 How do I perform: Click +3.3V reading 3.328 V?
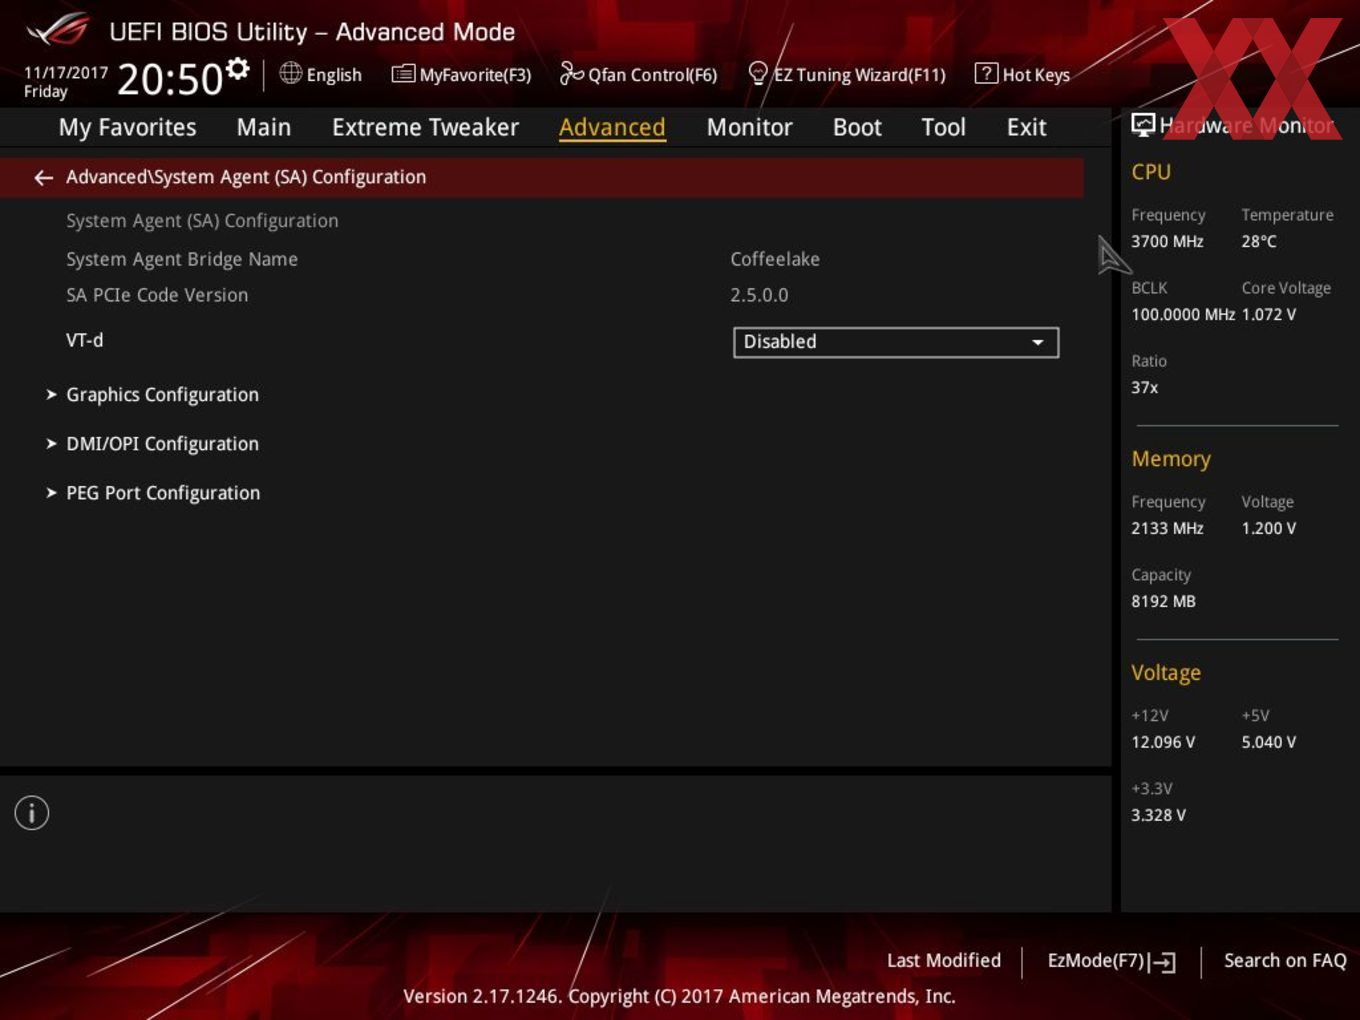point(1159,815)
